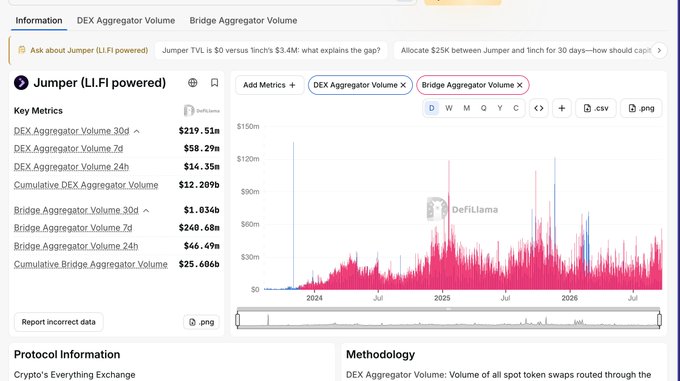This screenshot has width=680, height=381.
Task: Click Bridge Aggregator Volume 7d label
Action: pos(73,228)
